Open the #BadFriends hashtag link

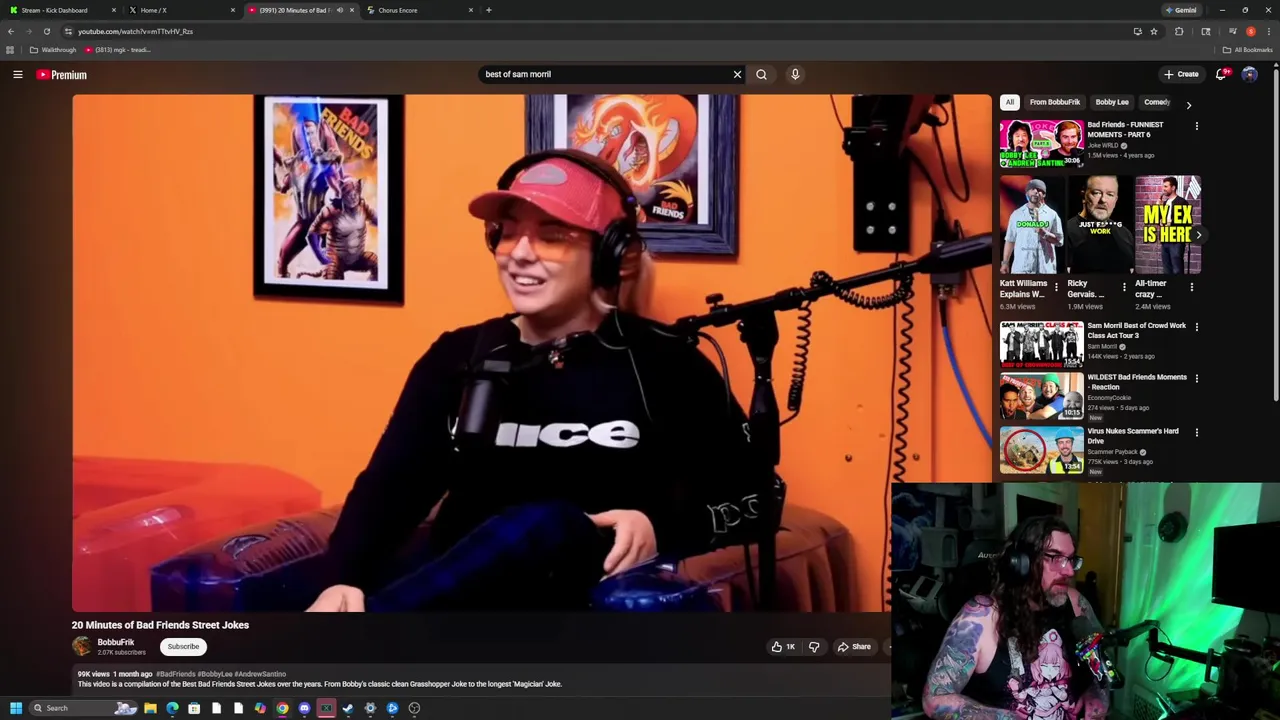point(176,674)
